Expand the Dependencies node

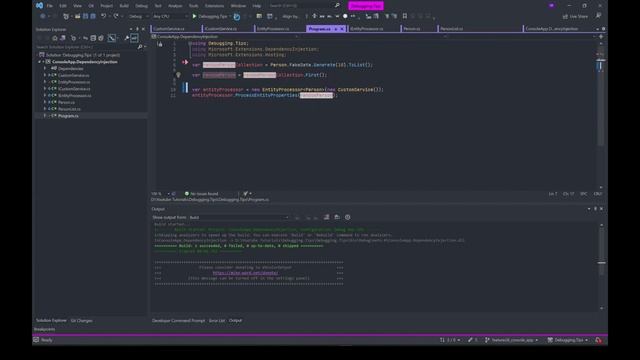(45, 68)
